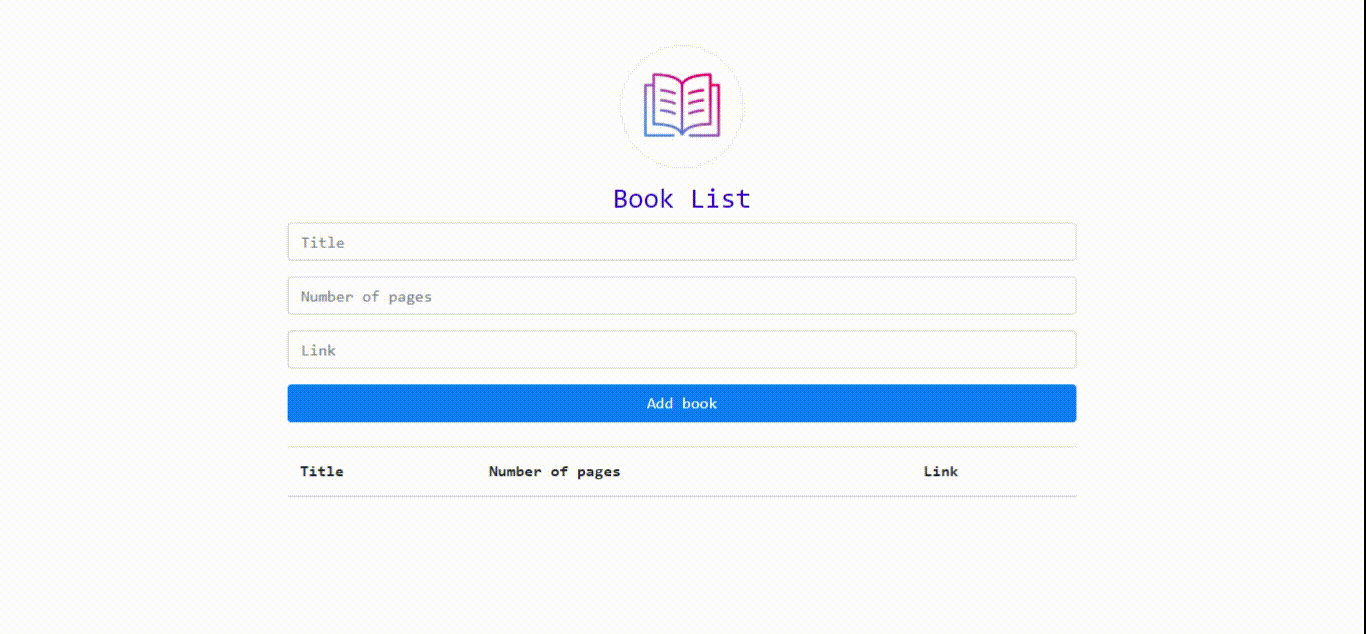Select the circular emblem containing the book graphic
The height and width of the screenshot is (634, 1366).
[x=682, y=107]
